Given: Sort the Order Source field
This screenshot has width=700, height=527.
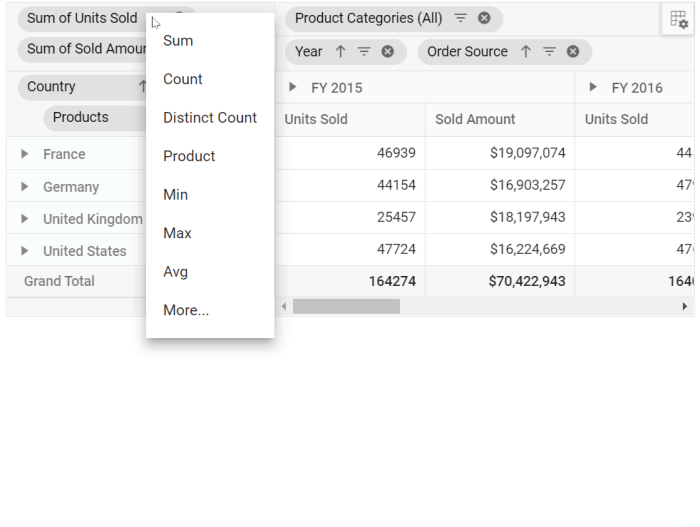Looking at the screenshot, I should (x=525, y=52).
